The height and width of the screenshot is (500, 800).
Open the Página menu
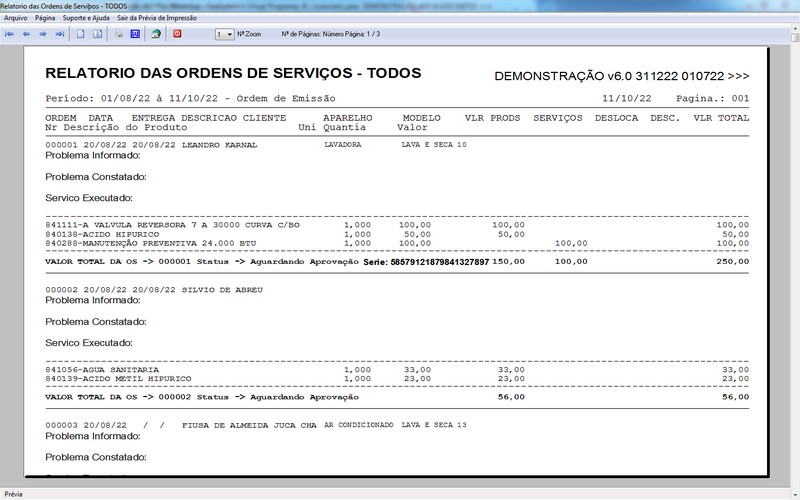(x=45, y=18)
